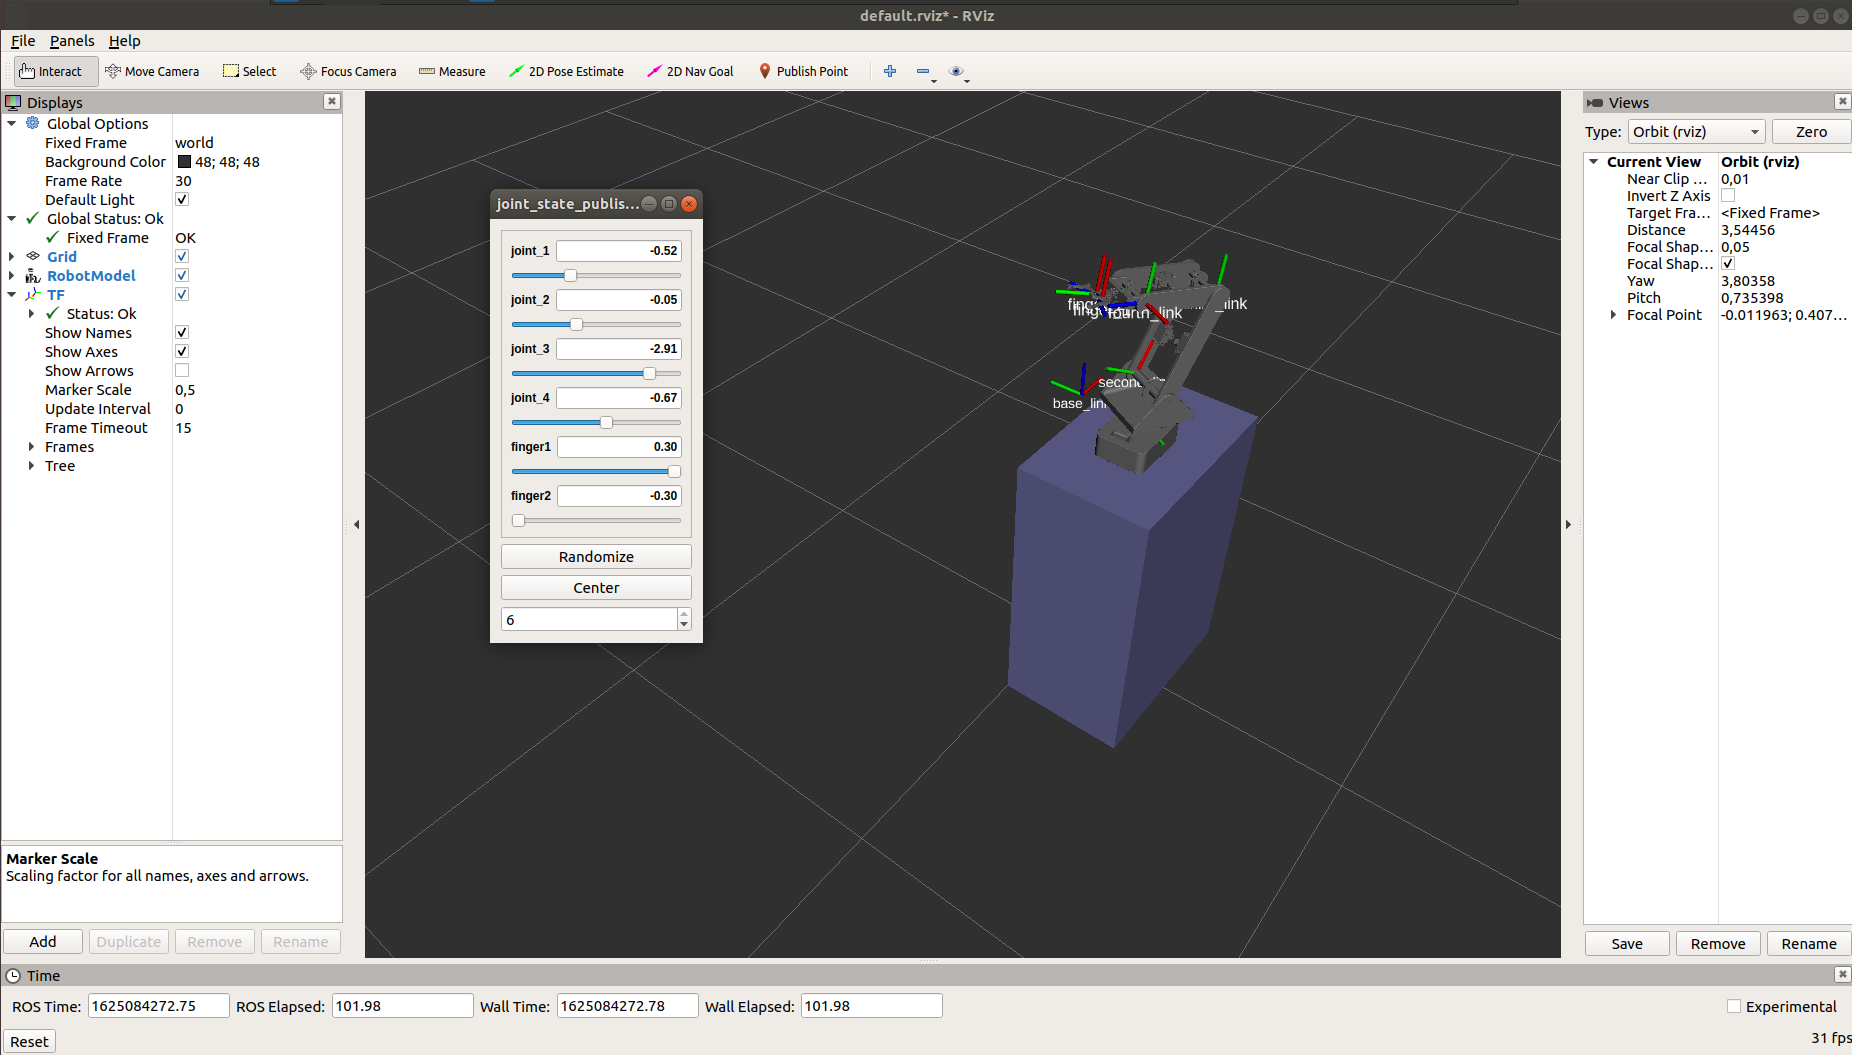Select the Interact tool
The height and width of the screenshot is (1055, 1852).
click(x=51, y=71)
